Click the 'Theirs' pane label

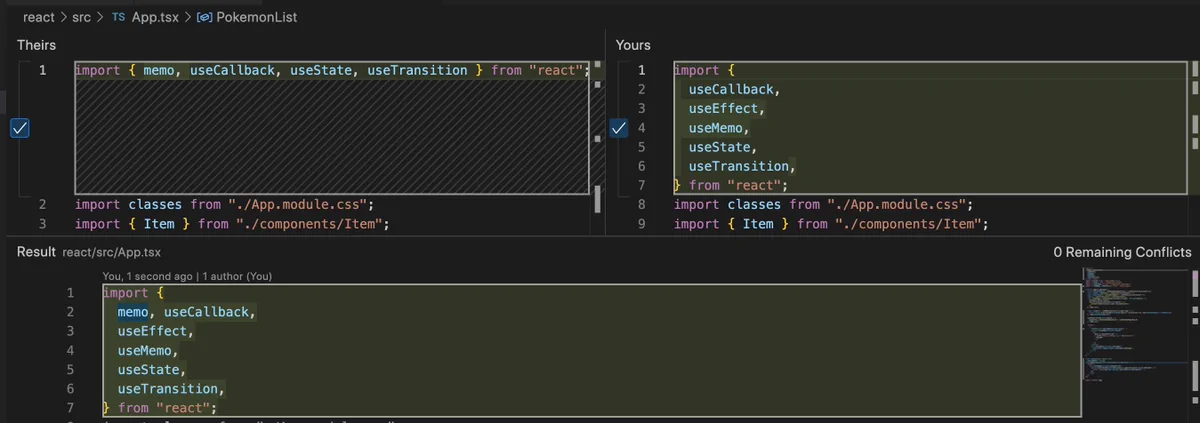click(36, 45)
